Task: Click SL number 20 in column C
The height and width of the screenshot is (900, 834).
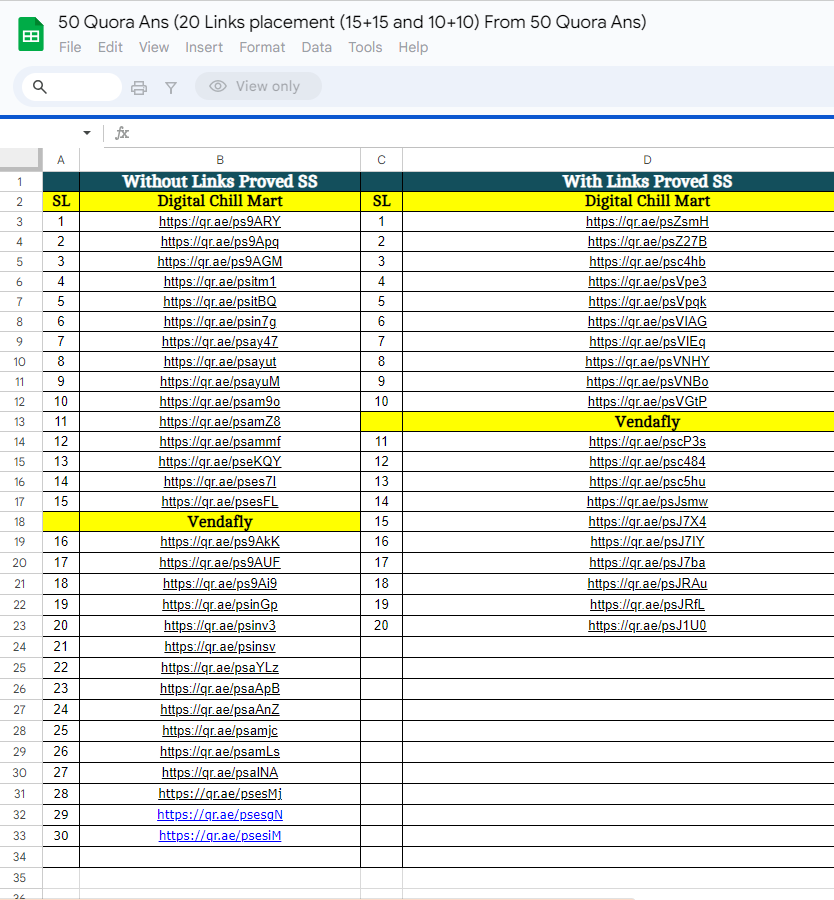Action: pos(382,626)
